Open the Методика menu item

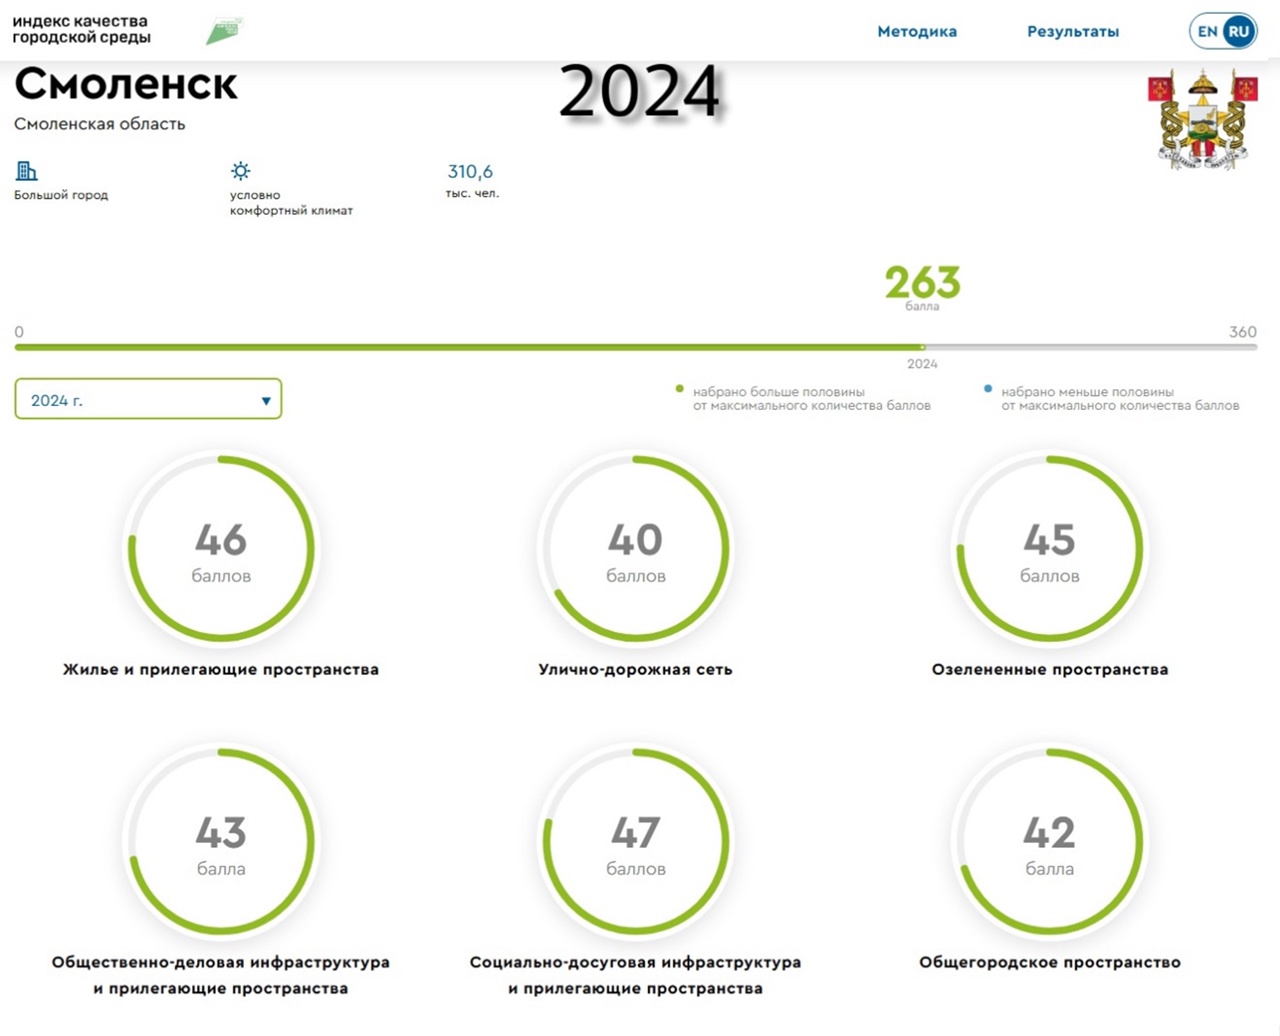click(917, 31)
